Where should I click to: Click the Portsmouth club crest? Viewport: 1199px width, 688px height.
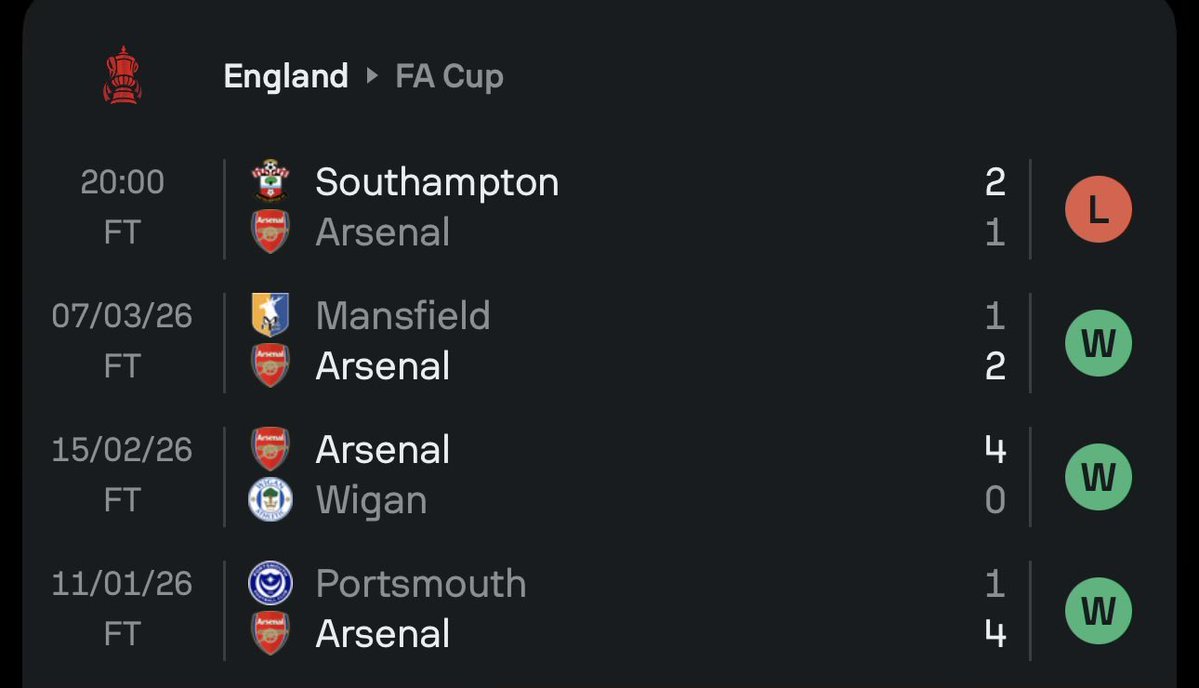pos(271,583)
